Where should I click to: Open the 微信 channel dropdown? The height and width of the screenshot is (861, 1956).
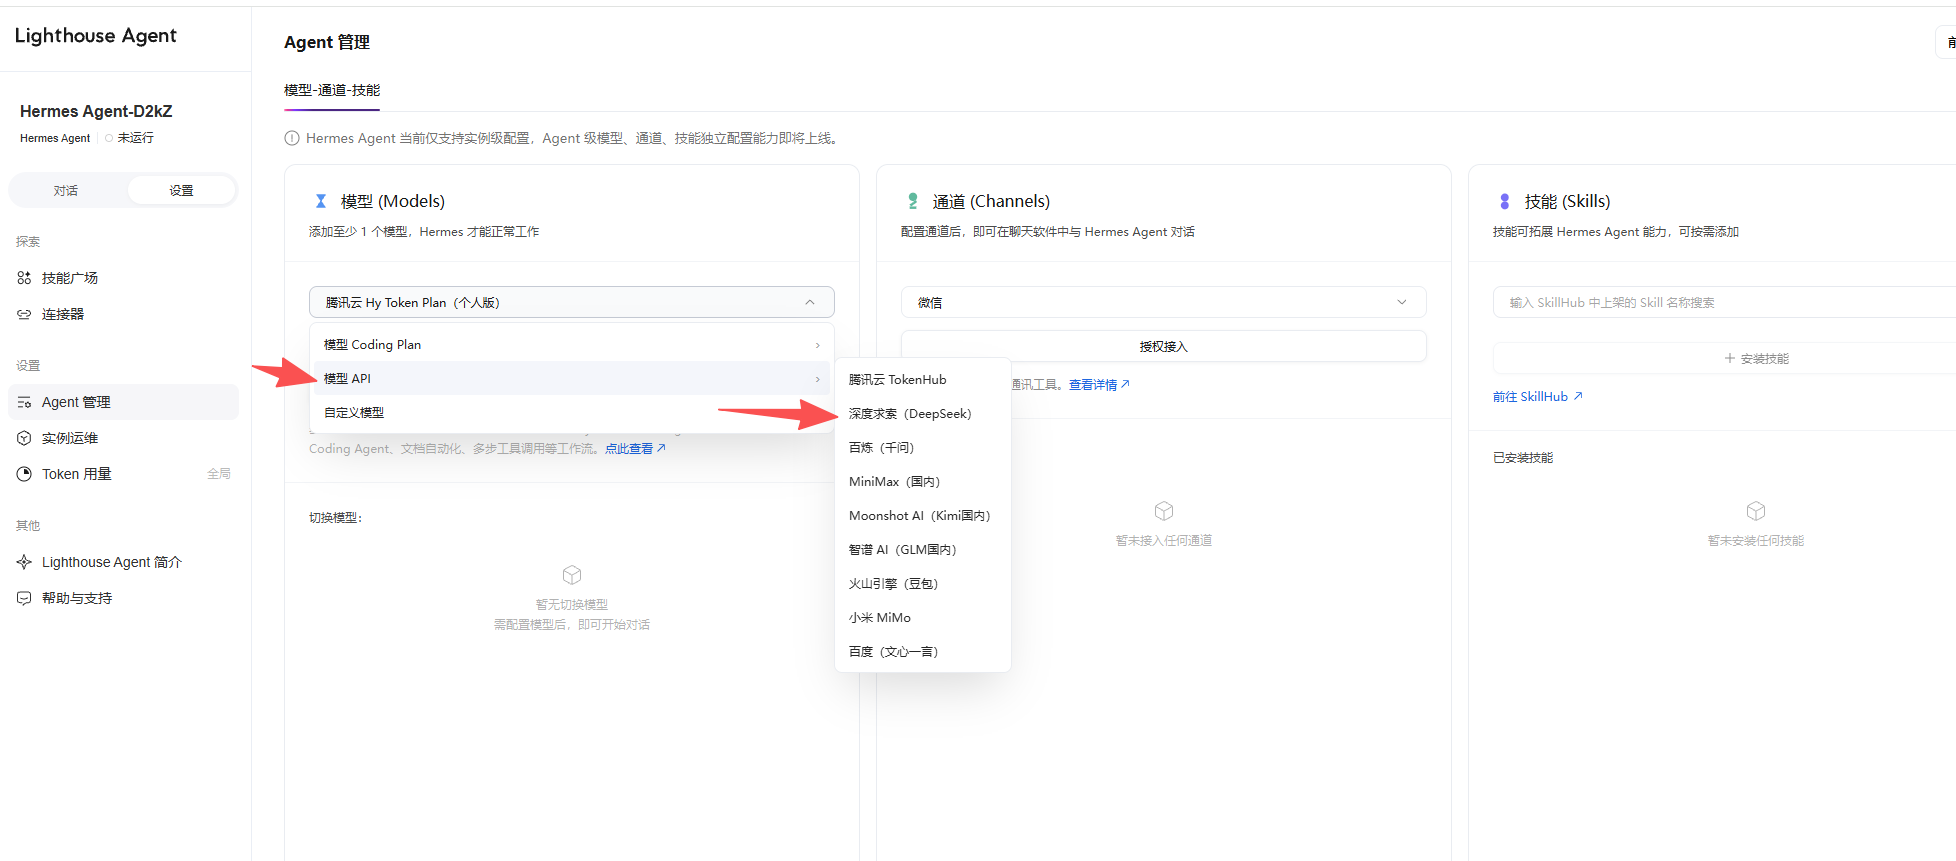(1164, 302)
